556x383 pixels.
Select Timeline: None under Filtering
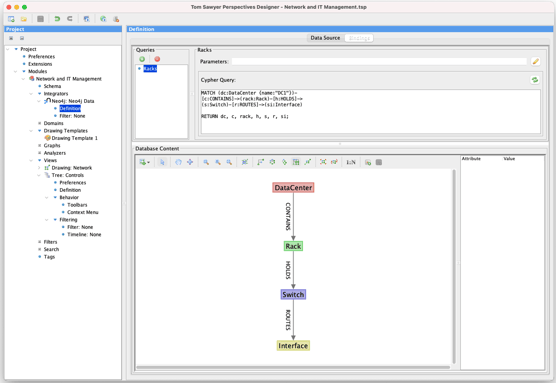[84, 234]
